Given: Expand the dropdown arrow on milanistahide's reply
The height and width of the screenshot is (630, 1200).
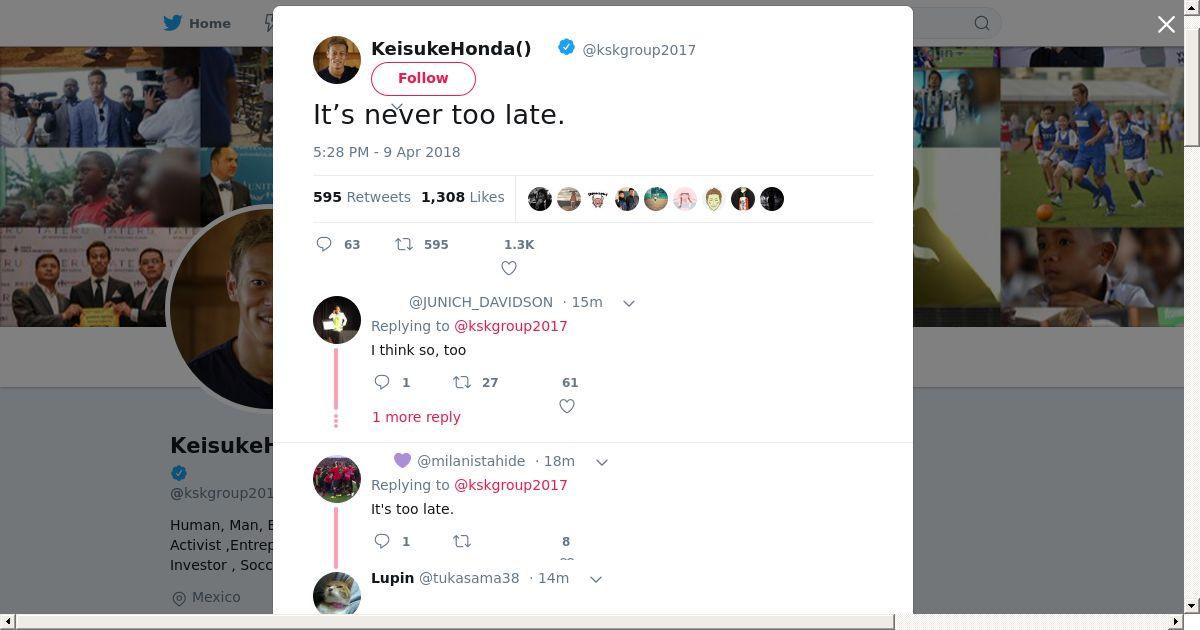Looking at the screenshot, I should click(602, 462).
